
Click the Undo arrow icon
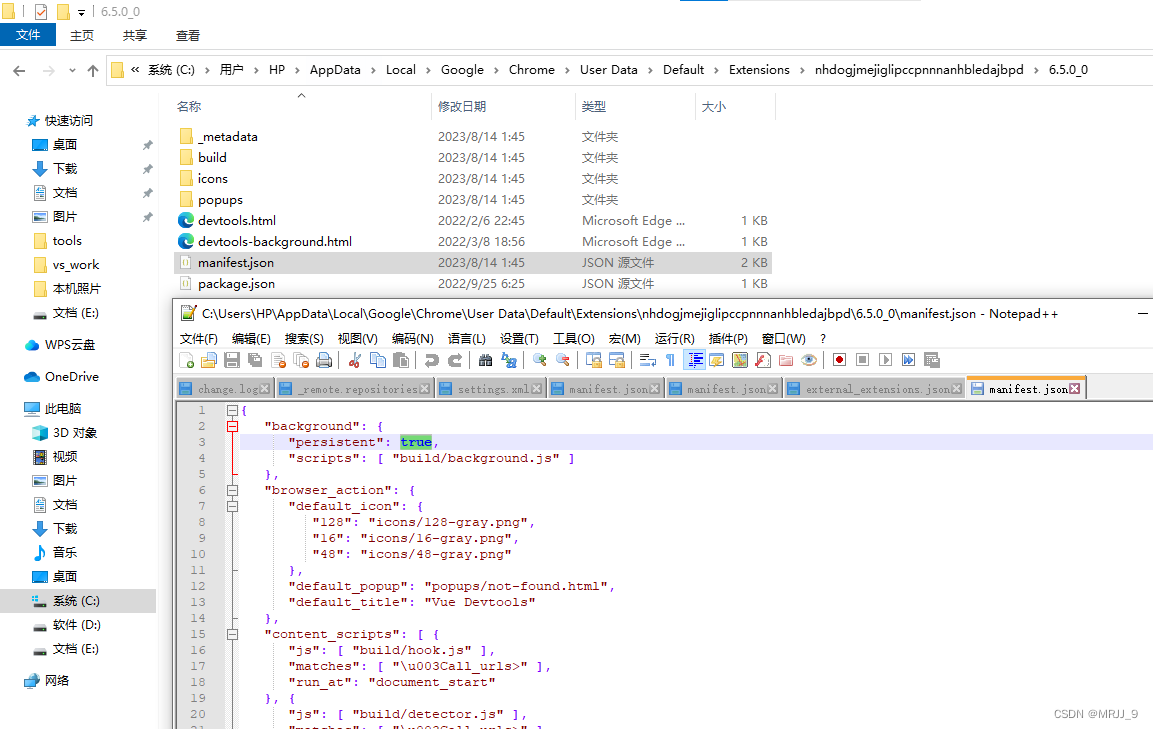tap(432, 360)
